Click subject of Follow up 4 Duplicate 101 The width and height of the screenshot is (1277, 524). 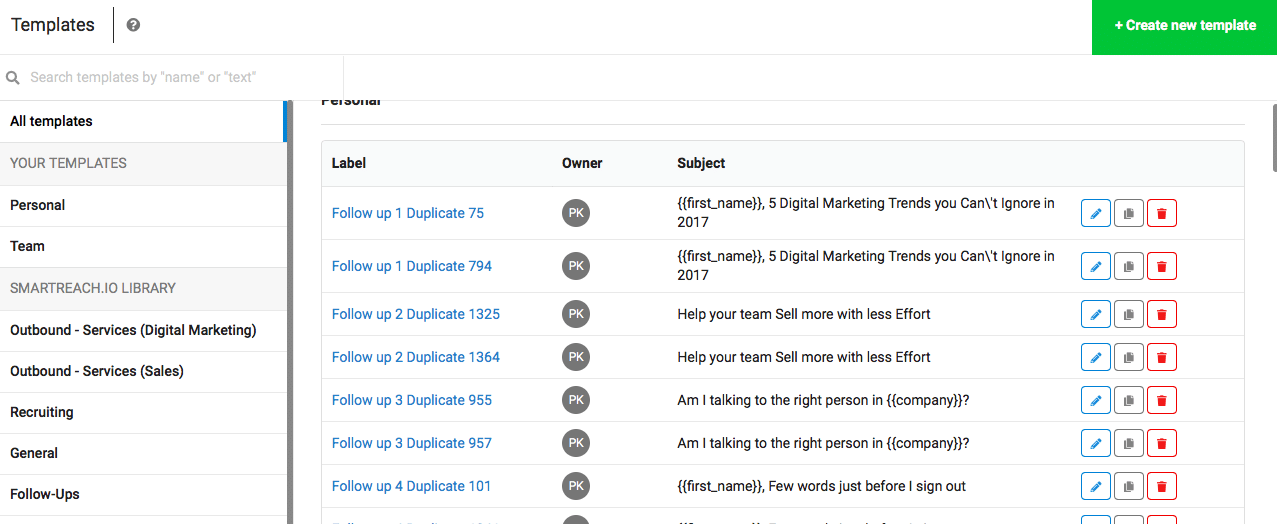point(822,486)
